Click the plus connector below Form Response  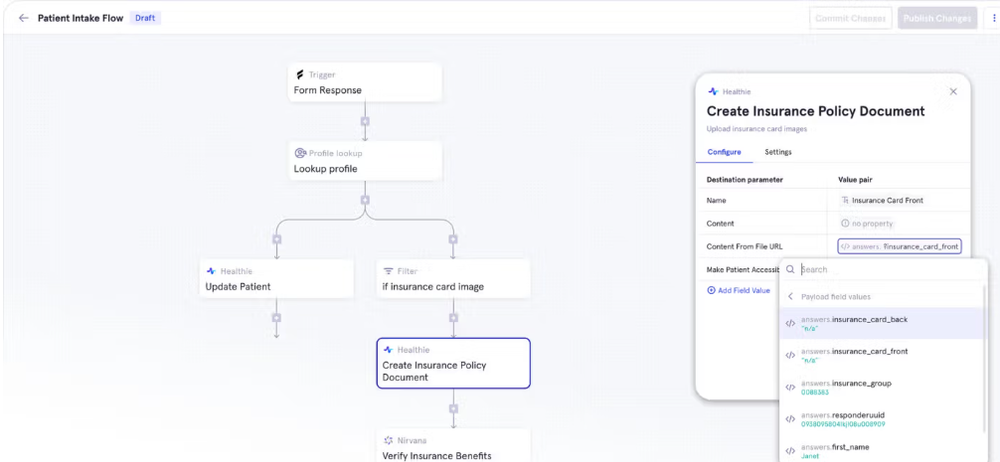pyautogui.click(x=365, y=121)
